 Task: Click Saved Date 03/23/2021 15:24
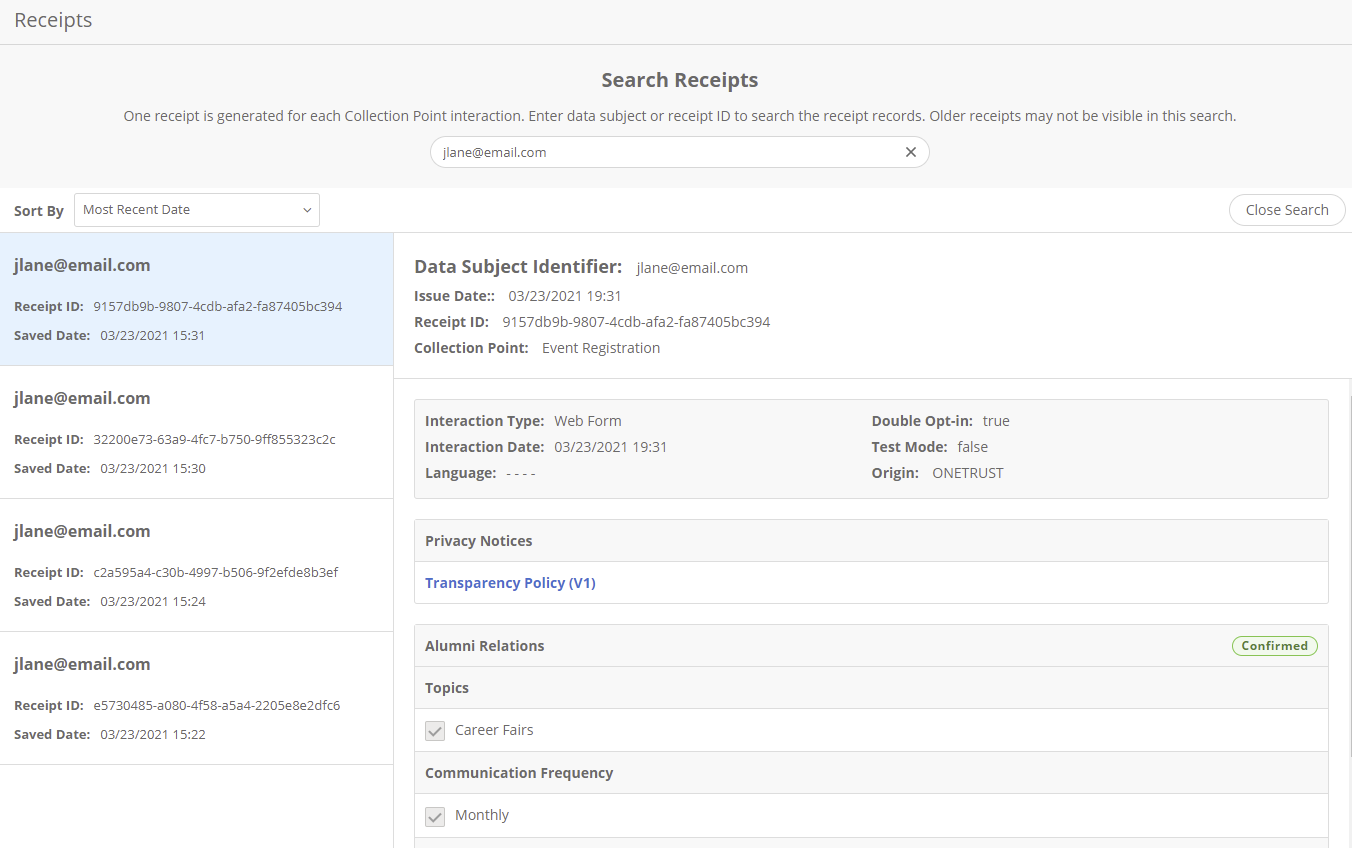pyautogui.click(x=153, y=602)
